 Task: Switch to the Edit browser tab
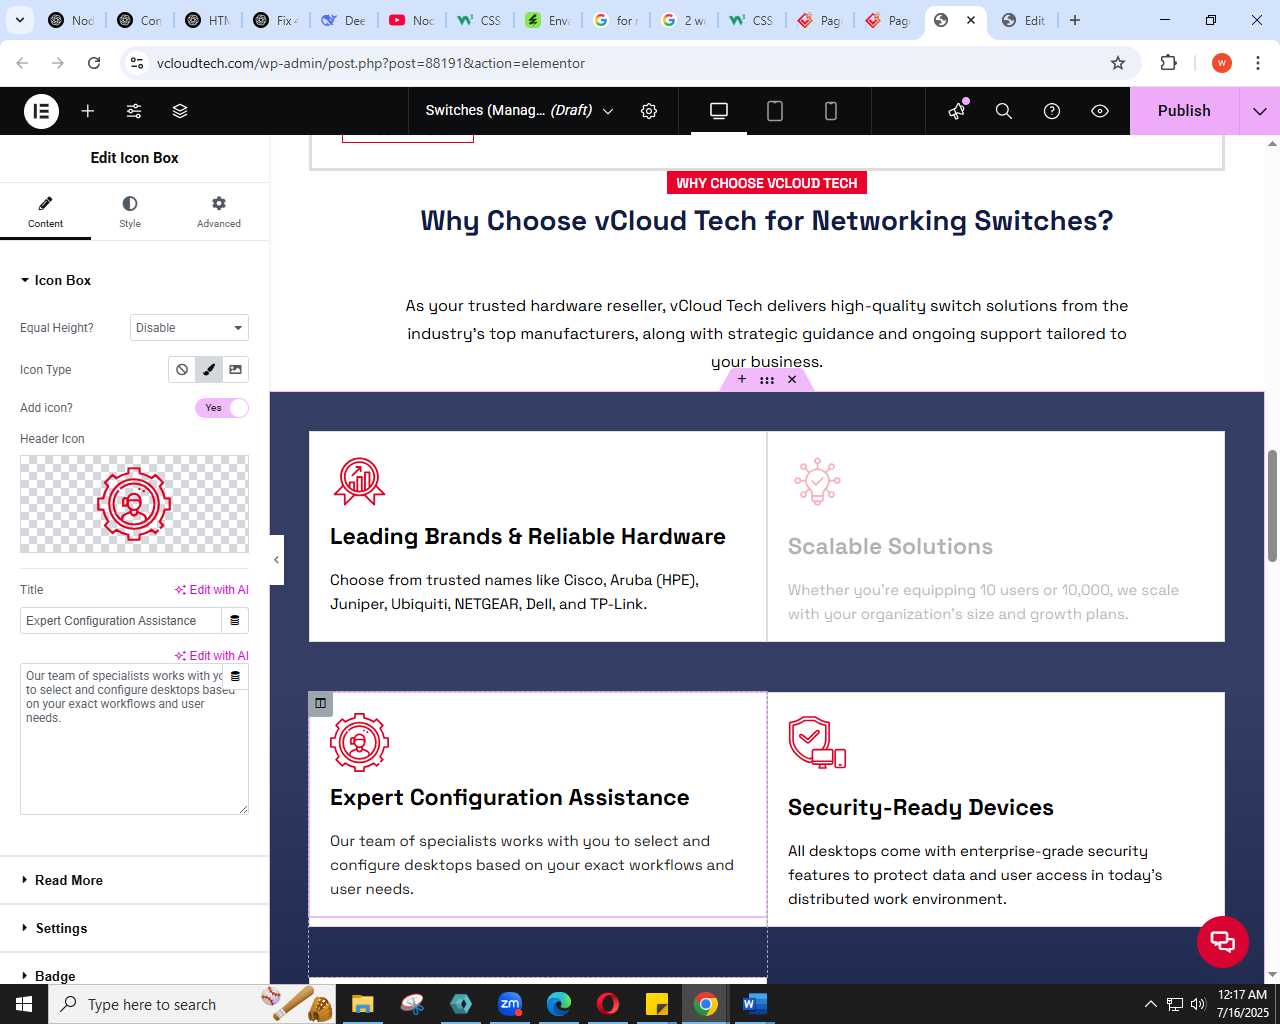[1024, 20]
